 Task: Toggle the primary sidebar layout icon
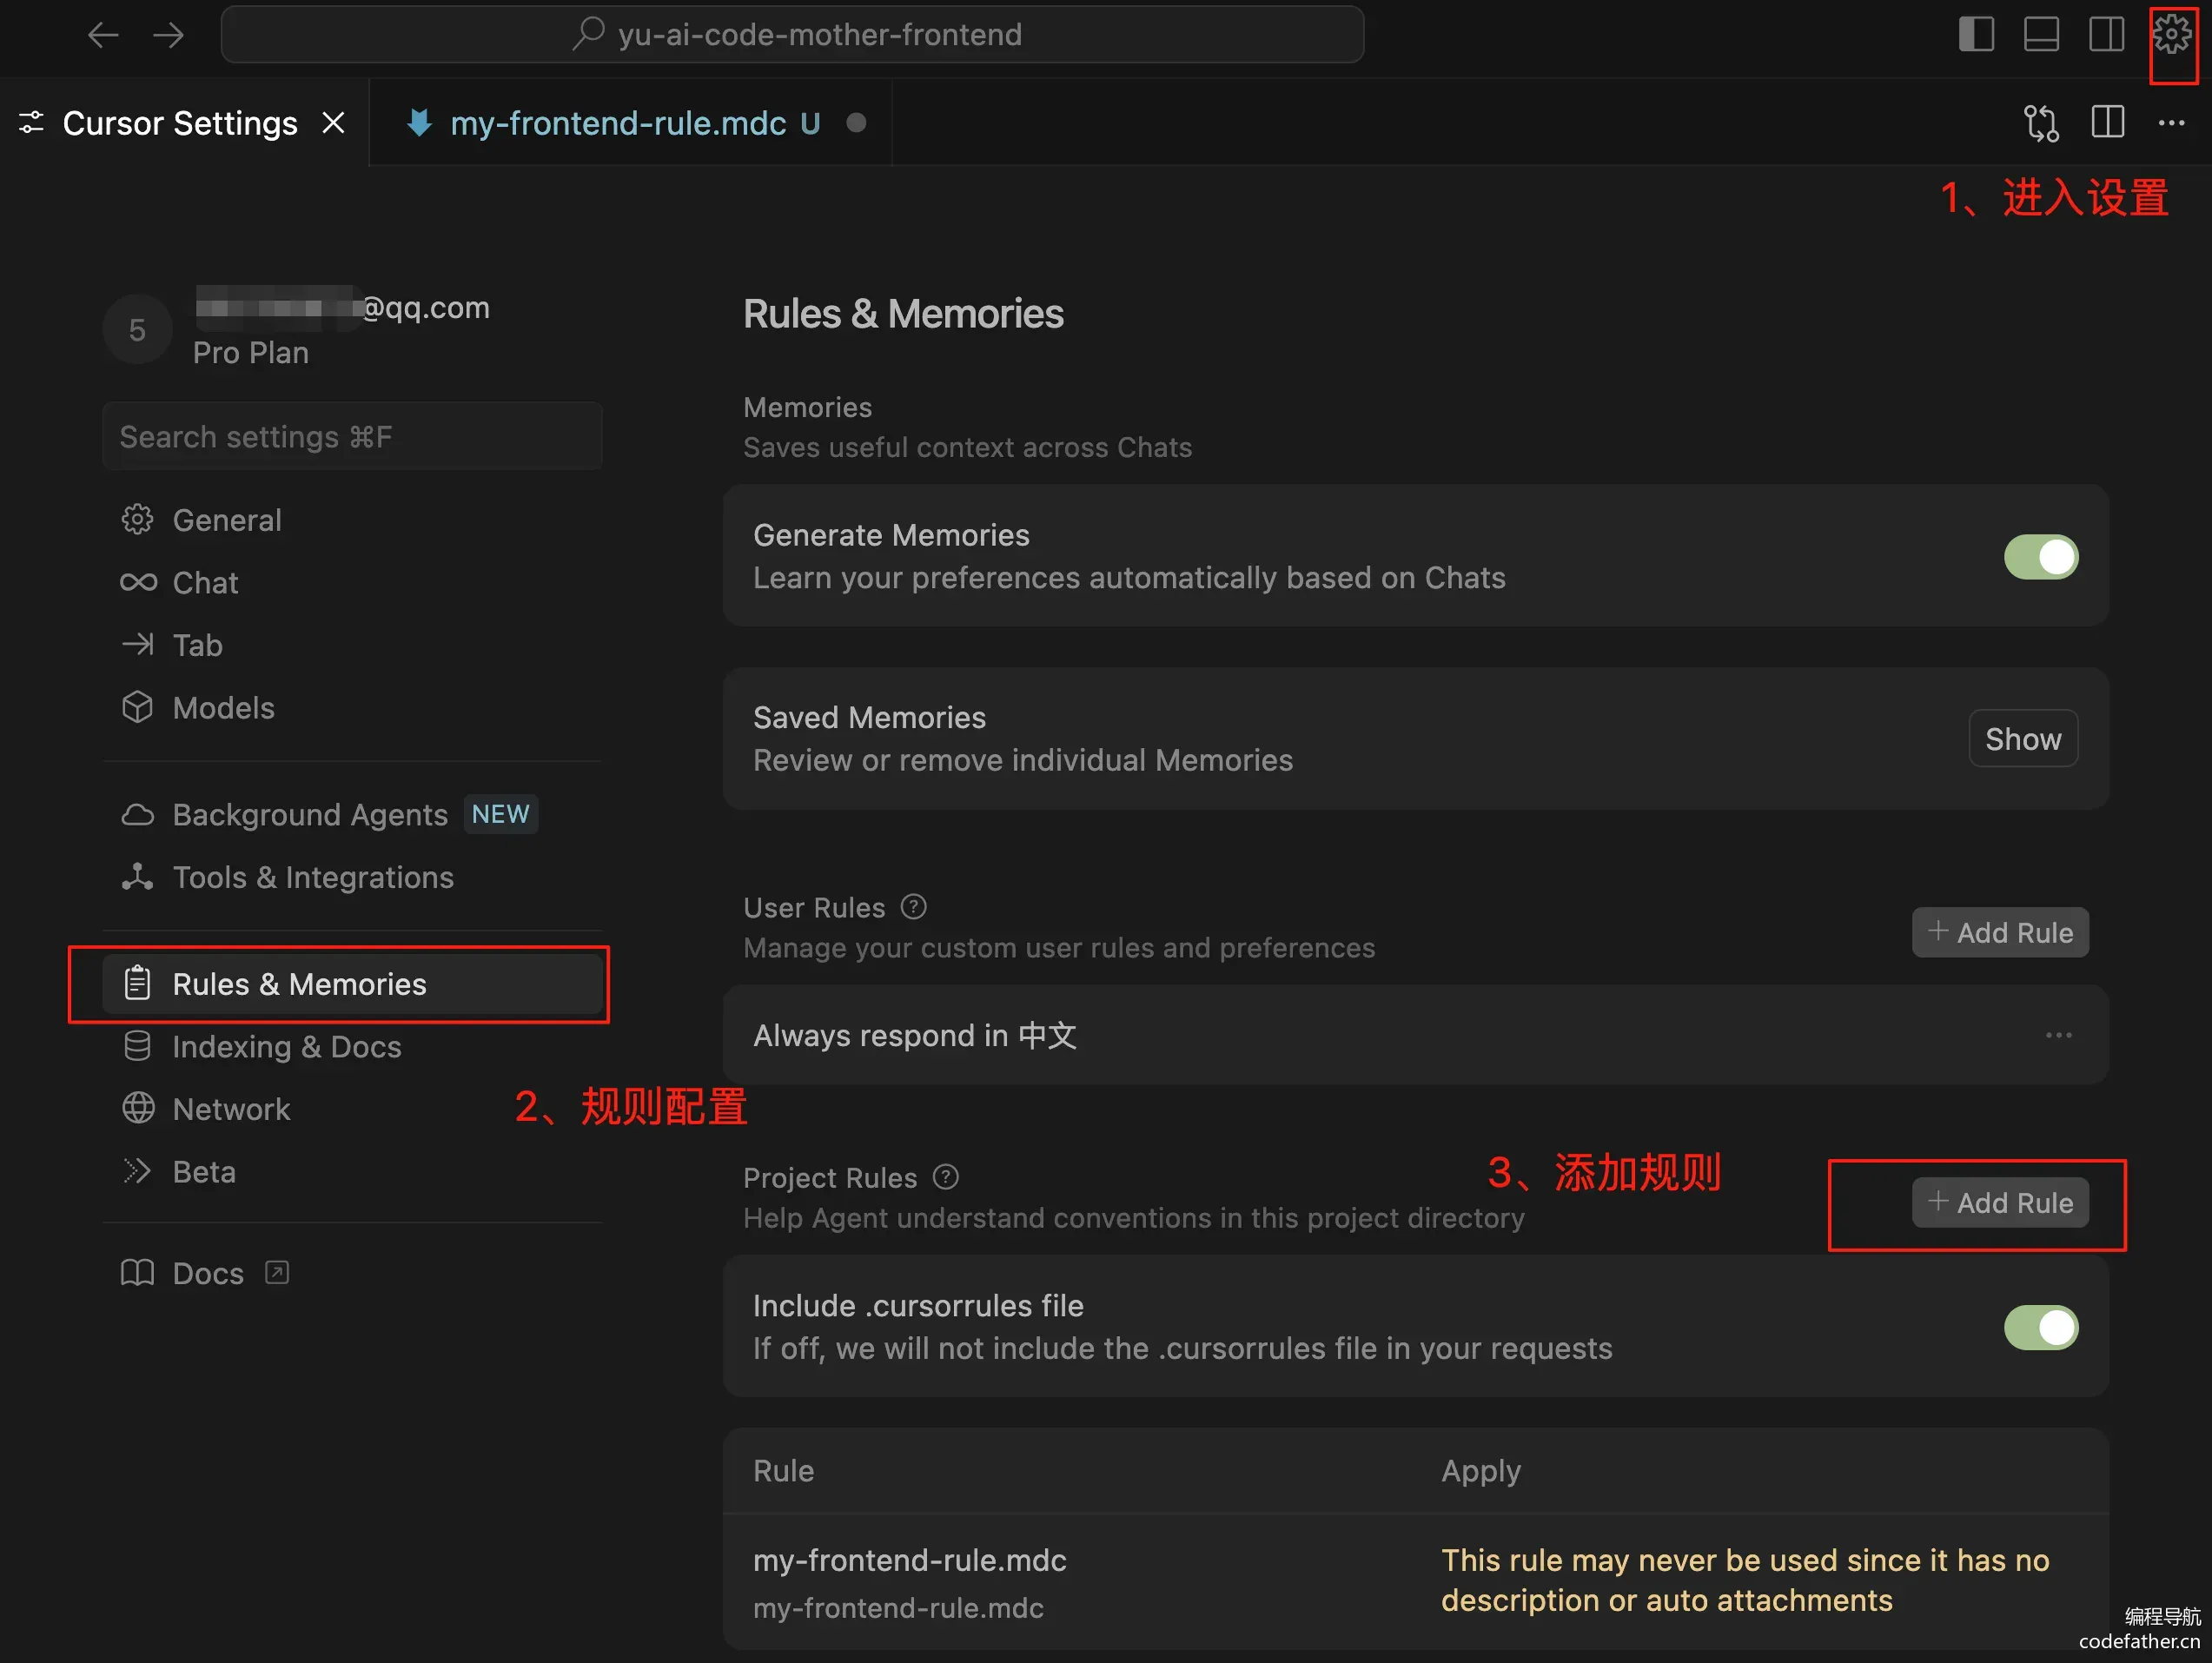tap(1976, 34)
